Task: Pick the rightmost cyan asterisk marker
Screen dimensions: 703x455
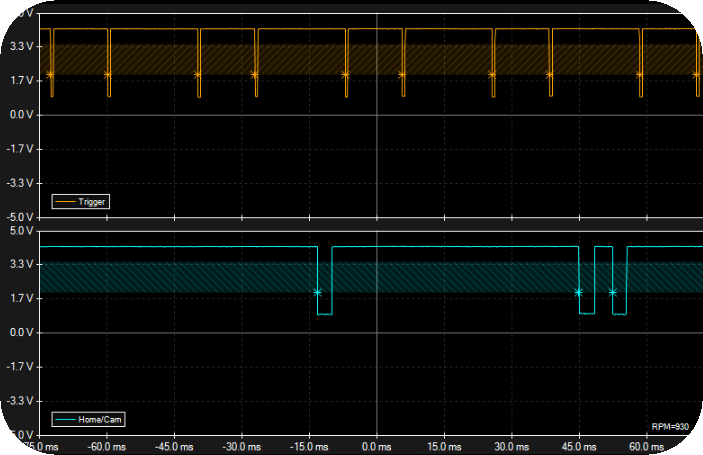Action: (612, 292)
